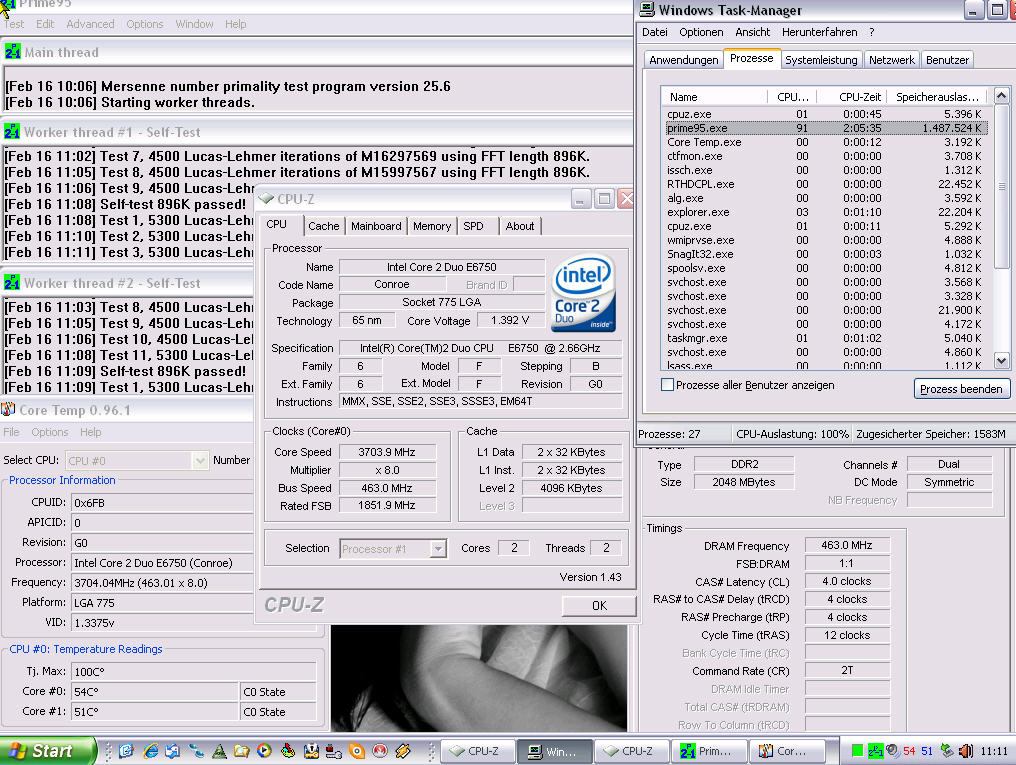Open the blue chain-link icon in quick launch
Image resolution: width=1016 pixels, height=765 pixels.
click(x=196, y=751)
